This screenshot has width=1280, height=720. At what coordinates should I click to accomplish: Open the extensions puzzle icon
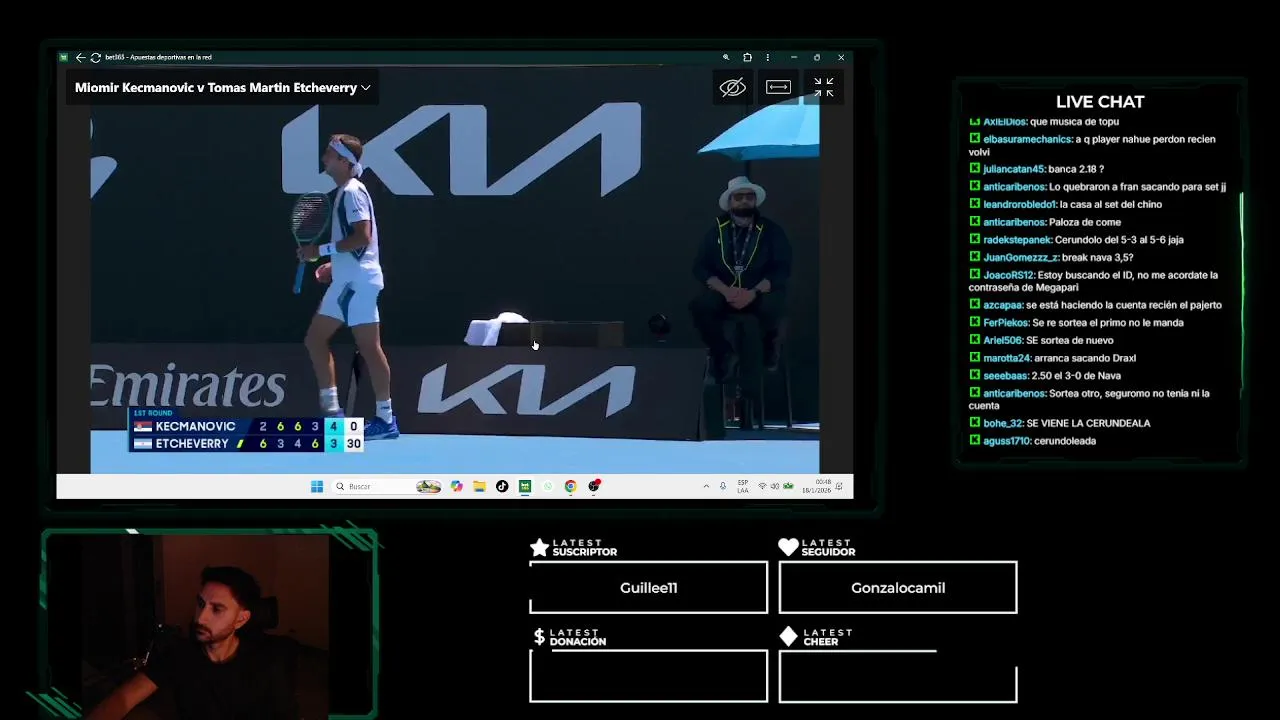click(x=747, y=57)
